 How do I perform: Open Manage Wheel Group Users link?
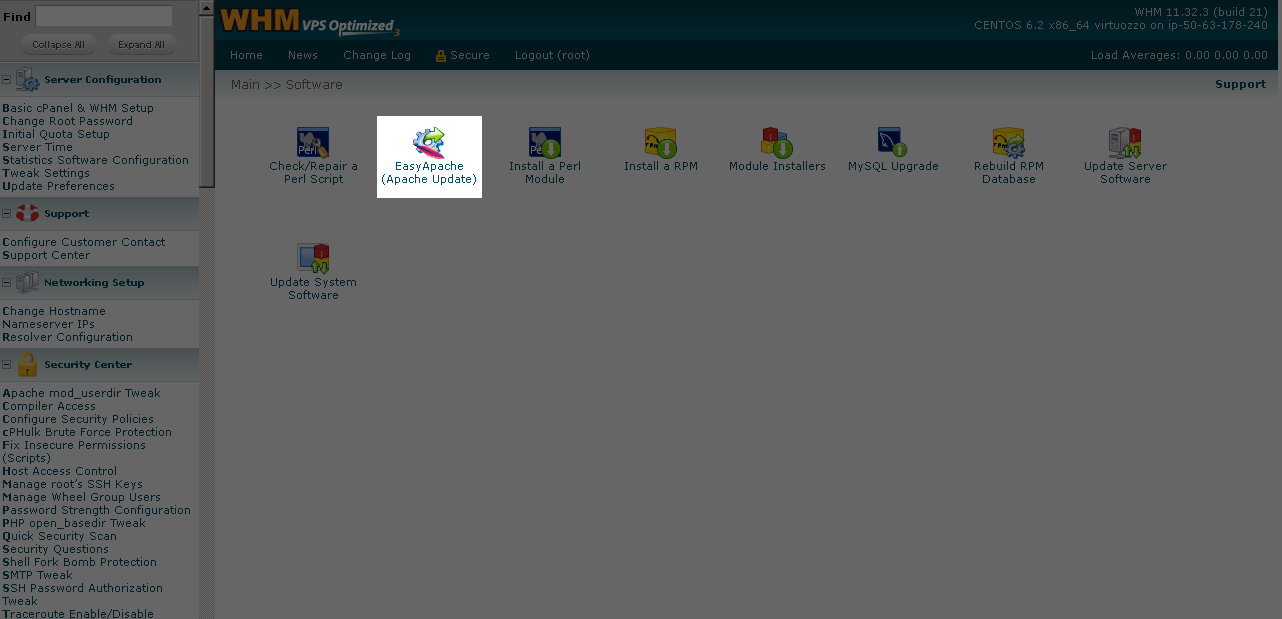point(81,497)
